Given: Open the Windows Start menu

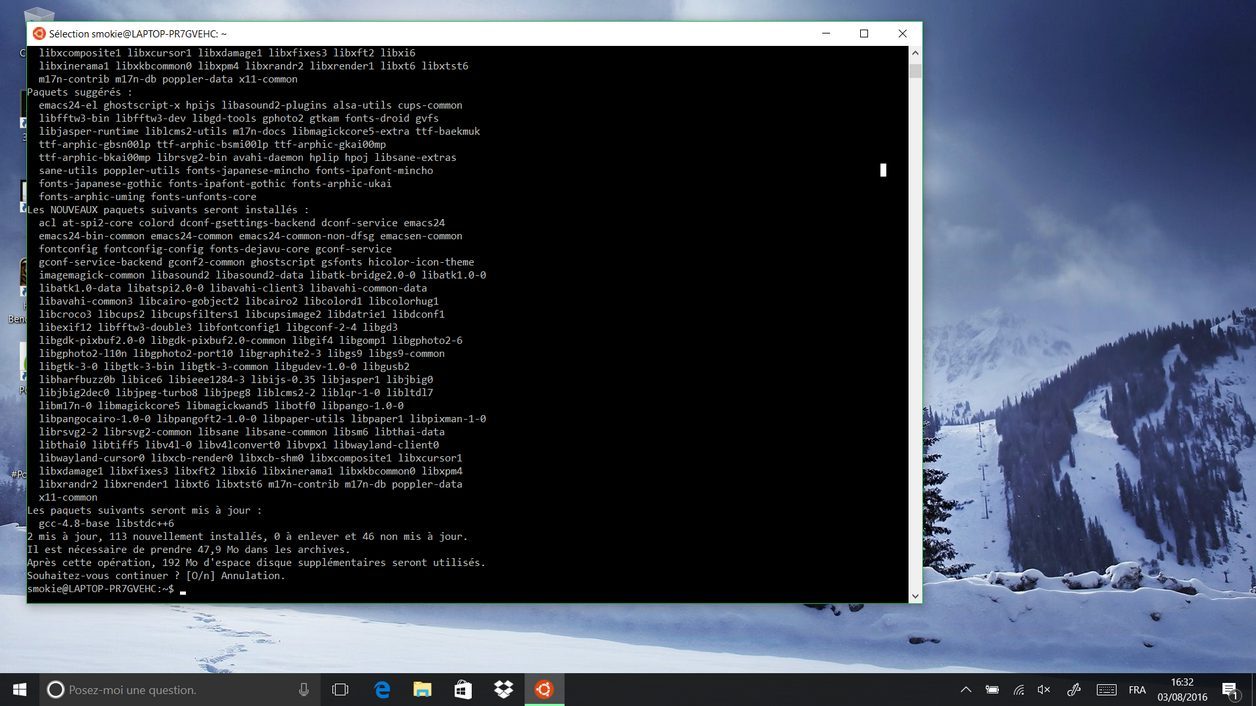Looking at the screenshot, I should coord(19,689).
